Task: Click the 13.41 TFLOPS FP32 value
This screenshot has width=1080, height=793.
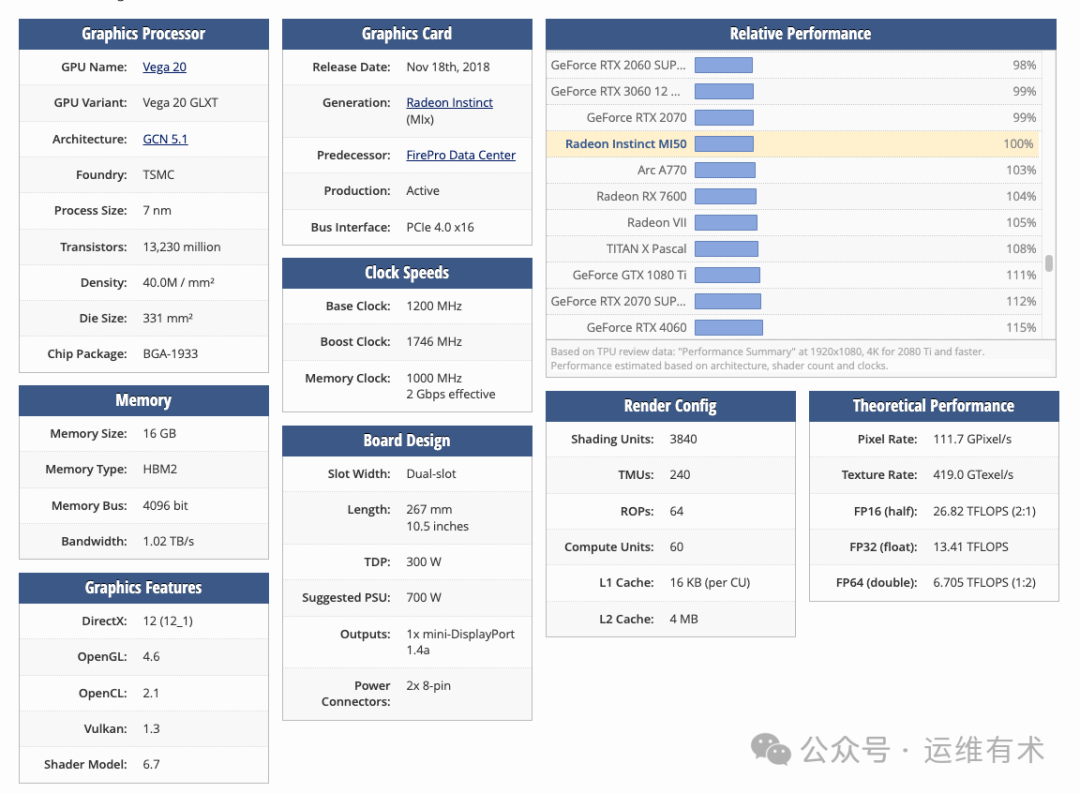Action: 970,546
